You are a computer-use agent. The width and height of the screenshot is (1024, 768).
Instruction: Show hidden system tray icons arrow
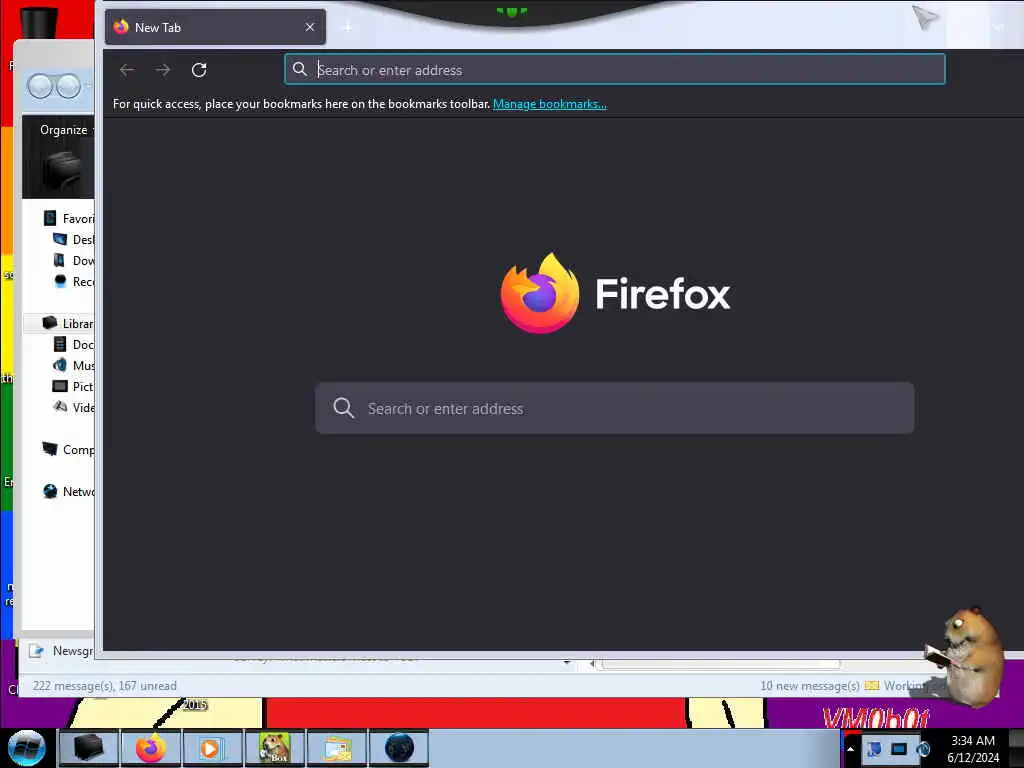[850, 749]
